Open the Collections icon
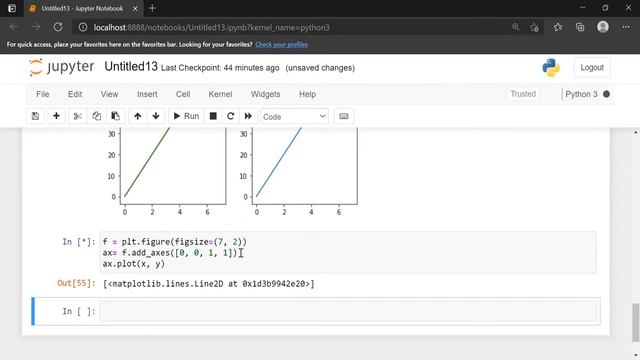 (x=580, y=27)
